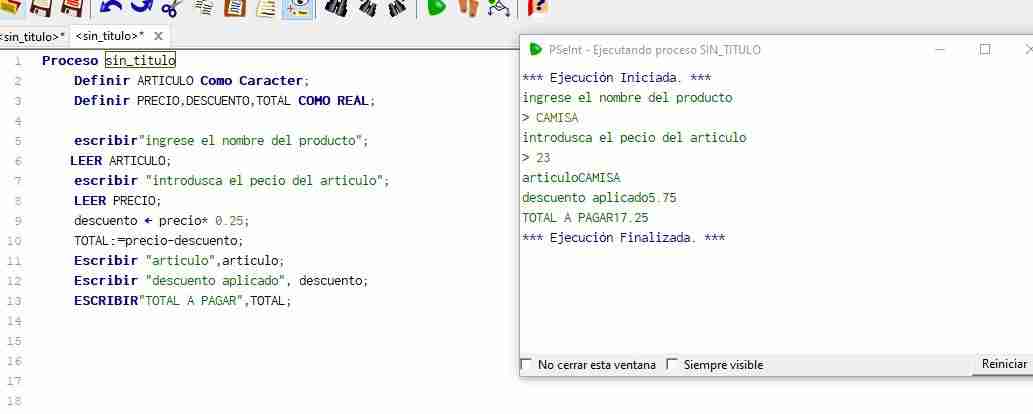Click line number 4 in the gutter
1033x414 pixels.
[x=18, y=121]
